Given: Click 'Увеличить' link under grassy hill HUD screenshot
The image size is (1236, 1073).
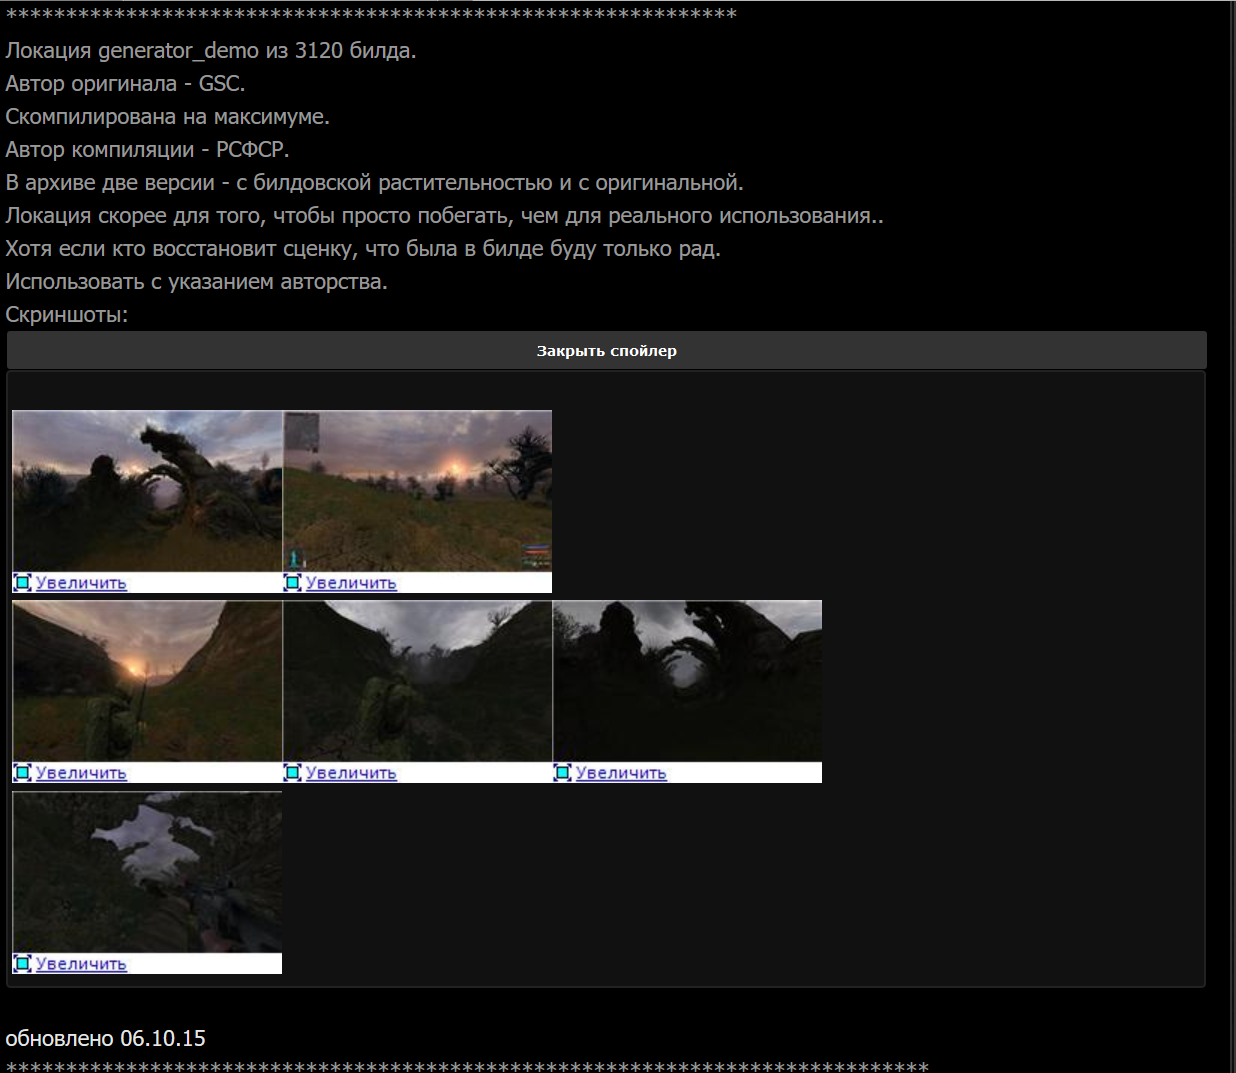Looking at the screenshot, I should pyautogui.click(x=351, y=583).
